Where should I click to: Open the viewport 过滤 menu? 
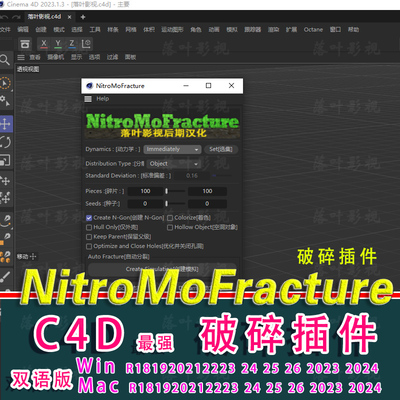tap(112, 57)
